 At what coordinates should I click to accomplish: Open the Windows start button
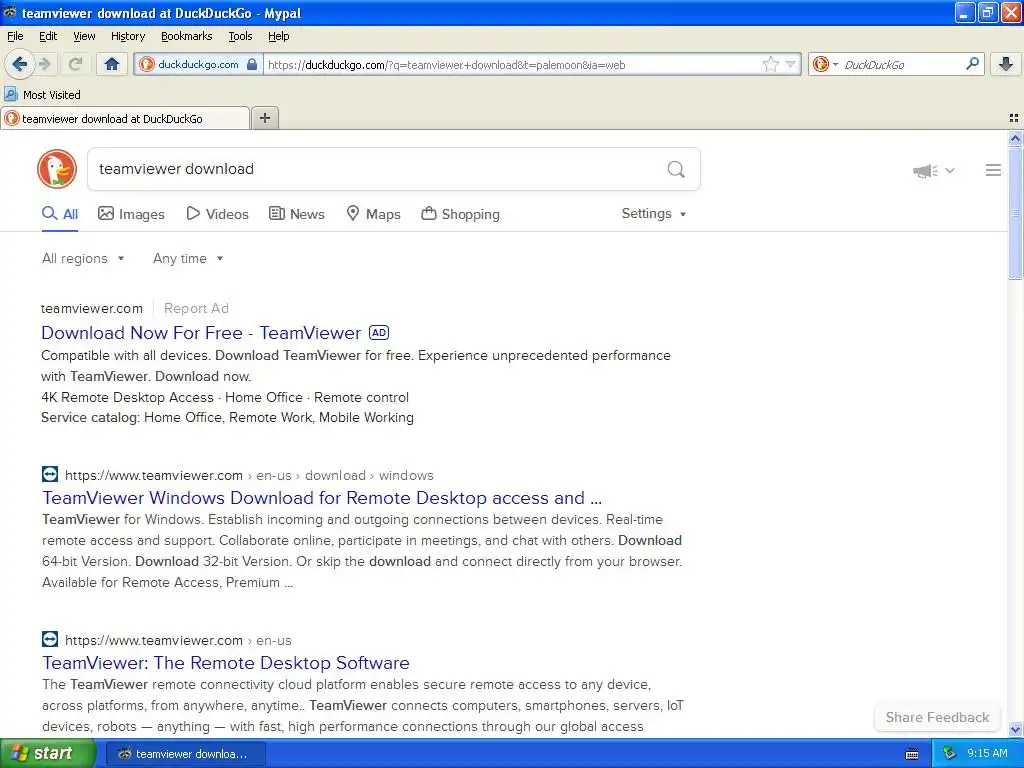(47, 753)
